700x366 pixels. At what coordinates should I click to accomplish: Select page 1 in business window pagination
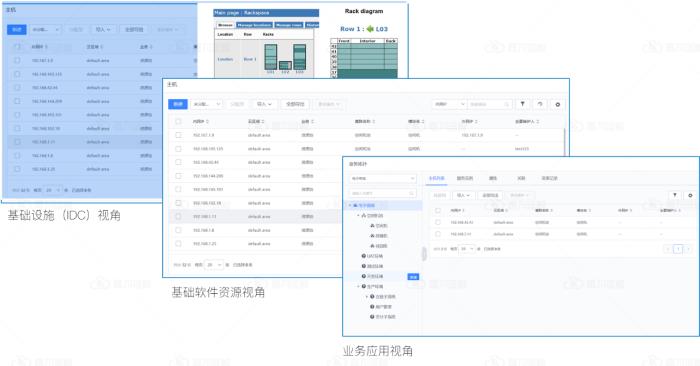(x=678, y=249)
